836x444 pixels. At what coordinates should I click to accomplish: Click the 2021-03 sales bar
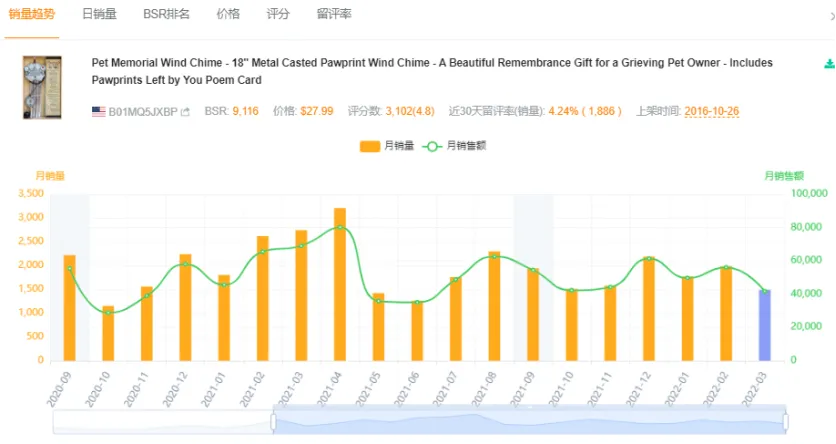[301, 295]
